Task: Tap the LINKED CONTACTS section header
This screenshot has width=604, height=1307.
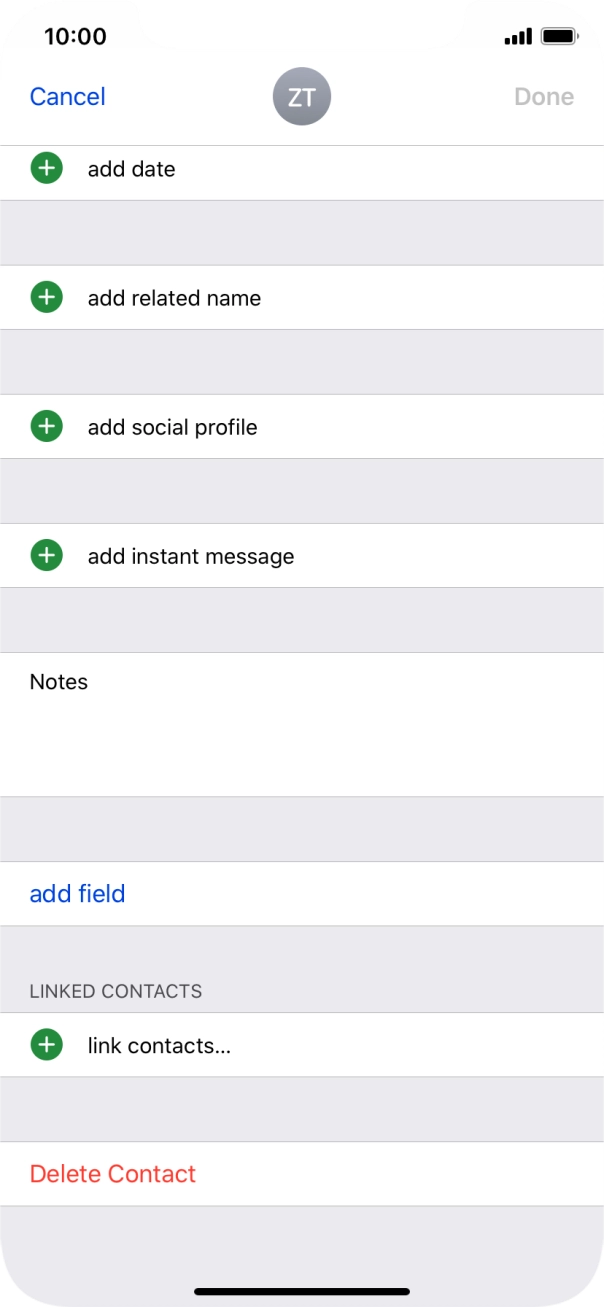Action: pyautogui.click(x=118, y=991)
